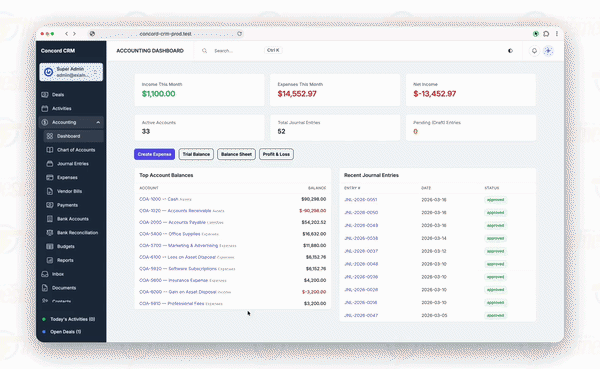Click the browser address bar URL
Viewport: 600px width, 369px height.
165,34
